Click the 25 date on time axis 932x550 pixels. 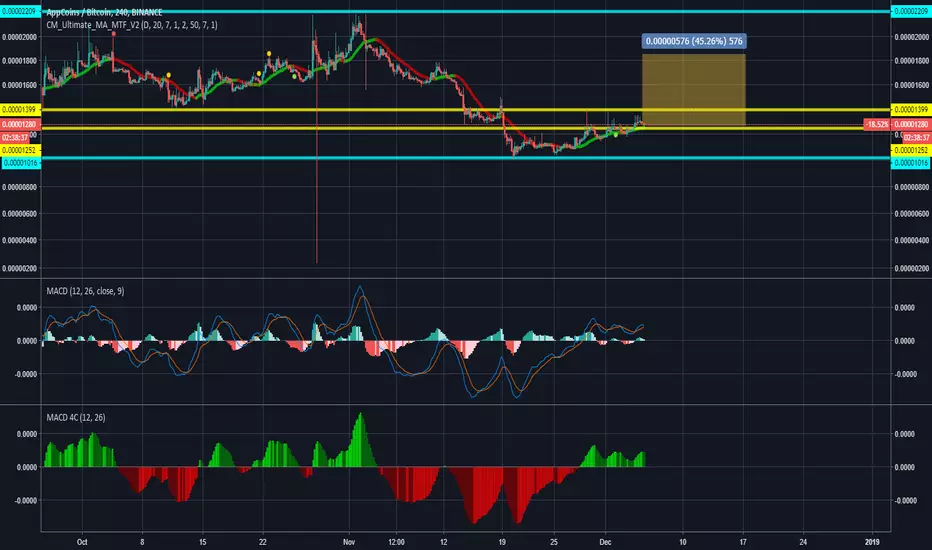coord(554,542)
